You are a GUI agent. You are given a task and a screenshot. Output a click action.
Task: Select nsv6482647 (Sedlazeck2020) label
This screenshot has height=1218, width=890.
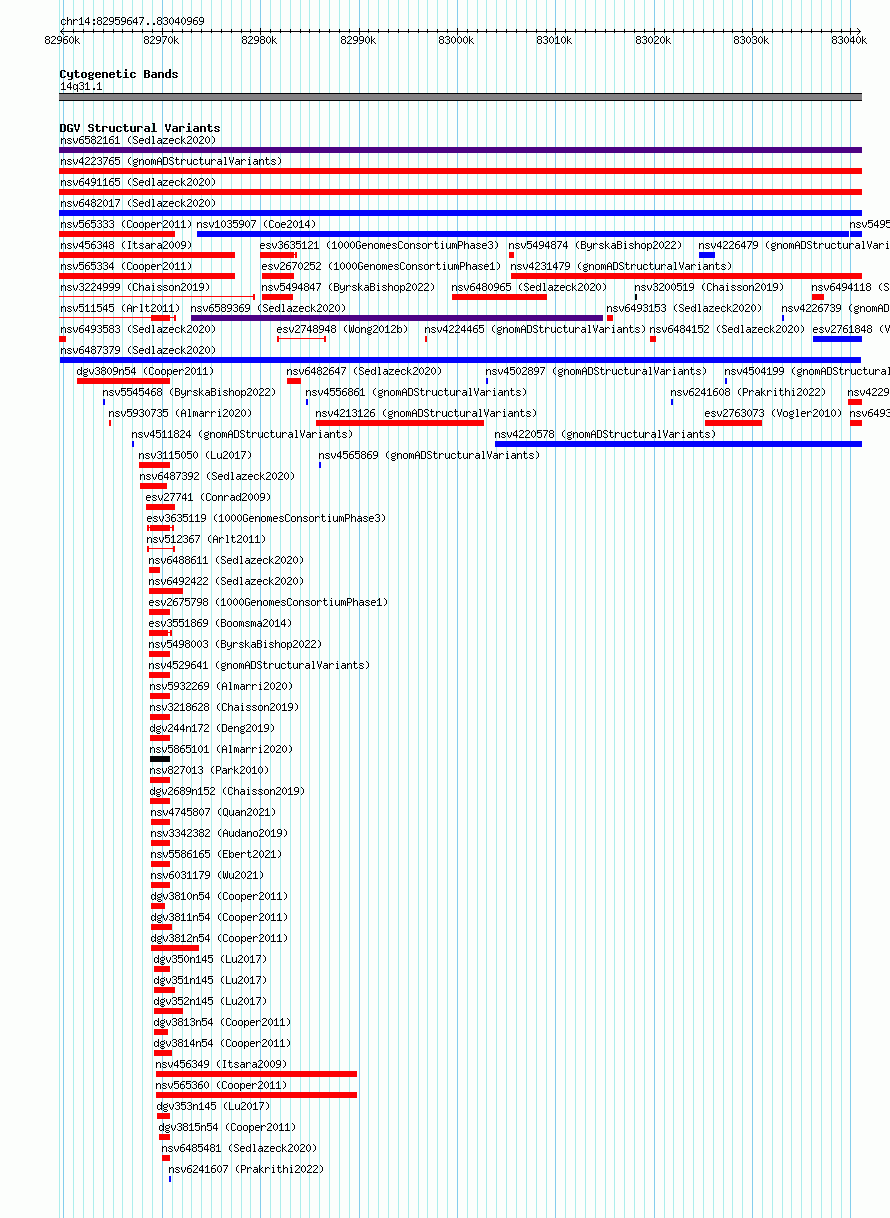tap(364, 371)
